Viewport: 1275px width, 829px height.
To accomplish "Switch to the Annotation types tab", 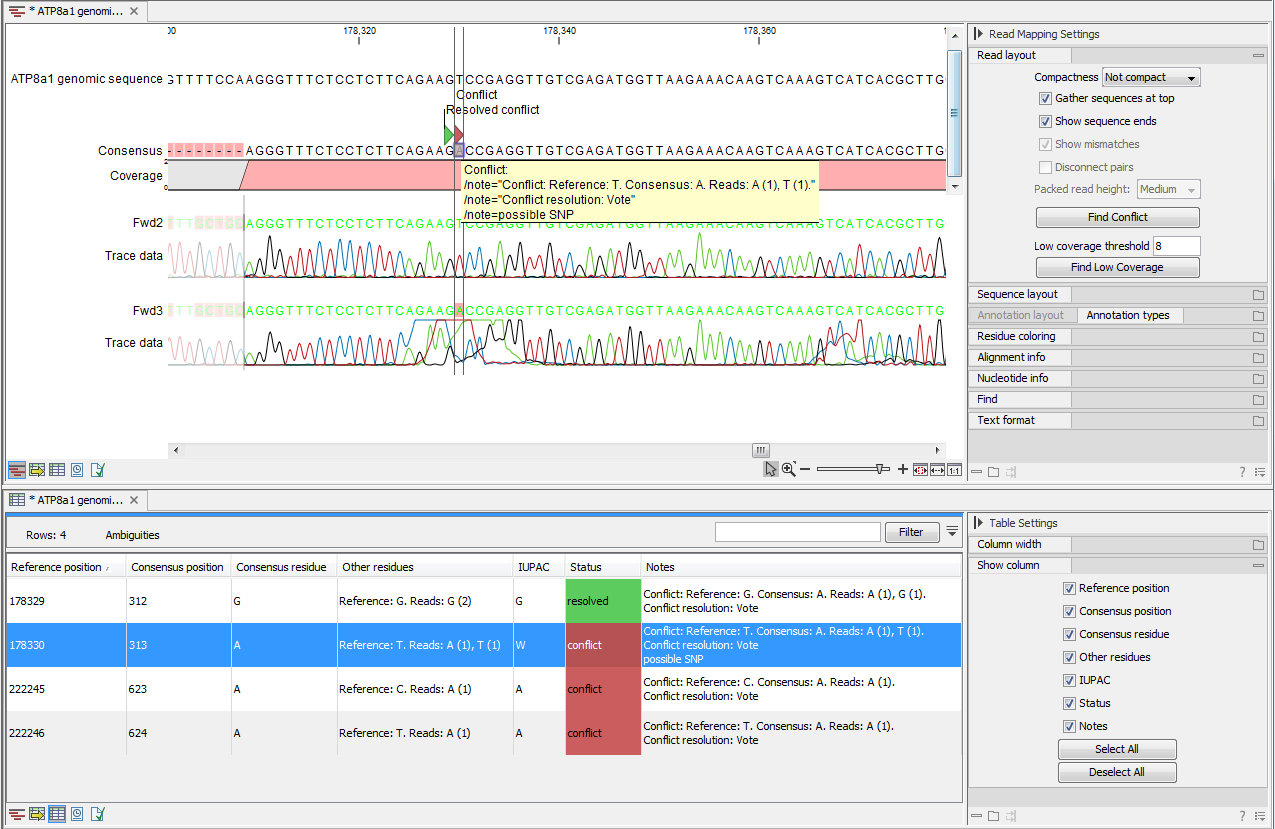I will pyautogui.click(x=1127, y=315).
